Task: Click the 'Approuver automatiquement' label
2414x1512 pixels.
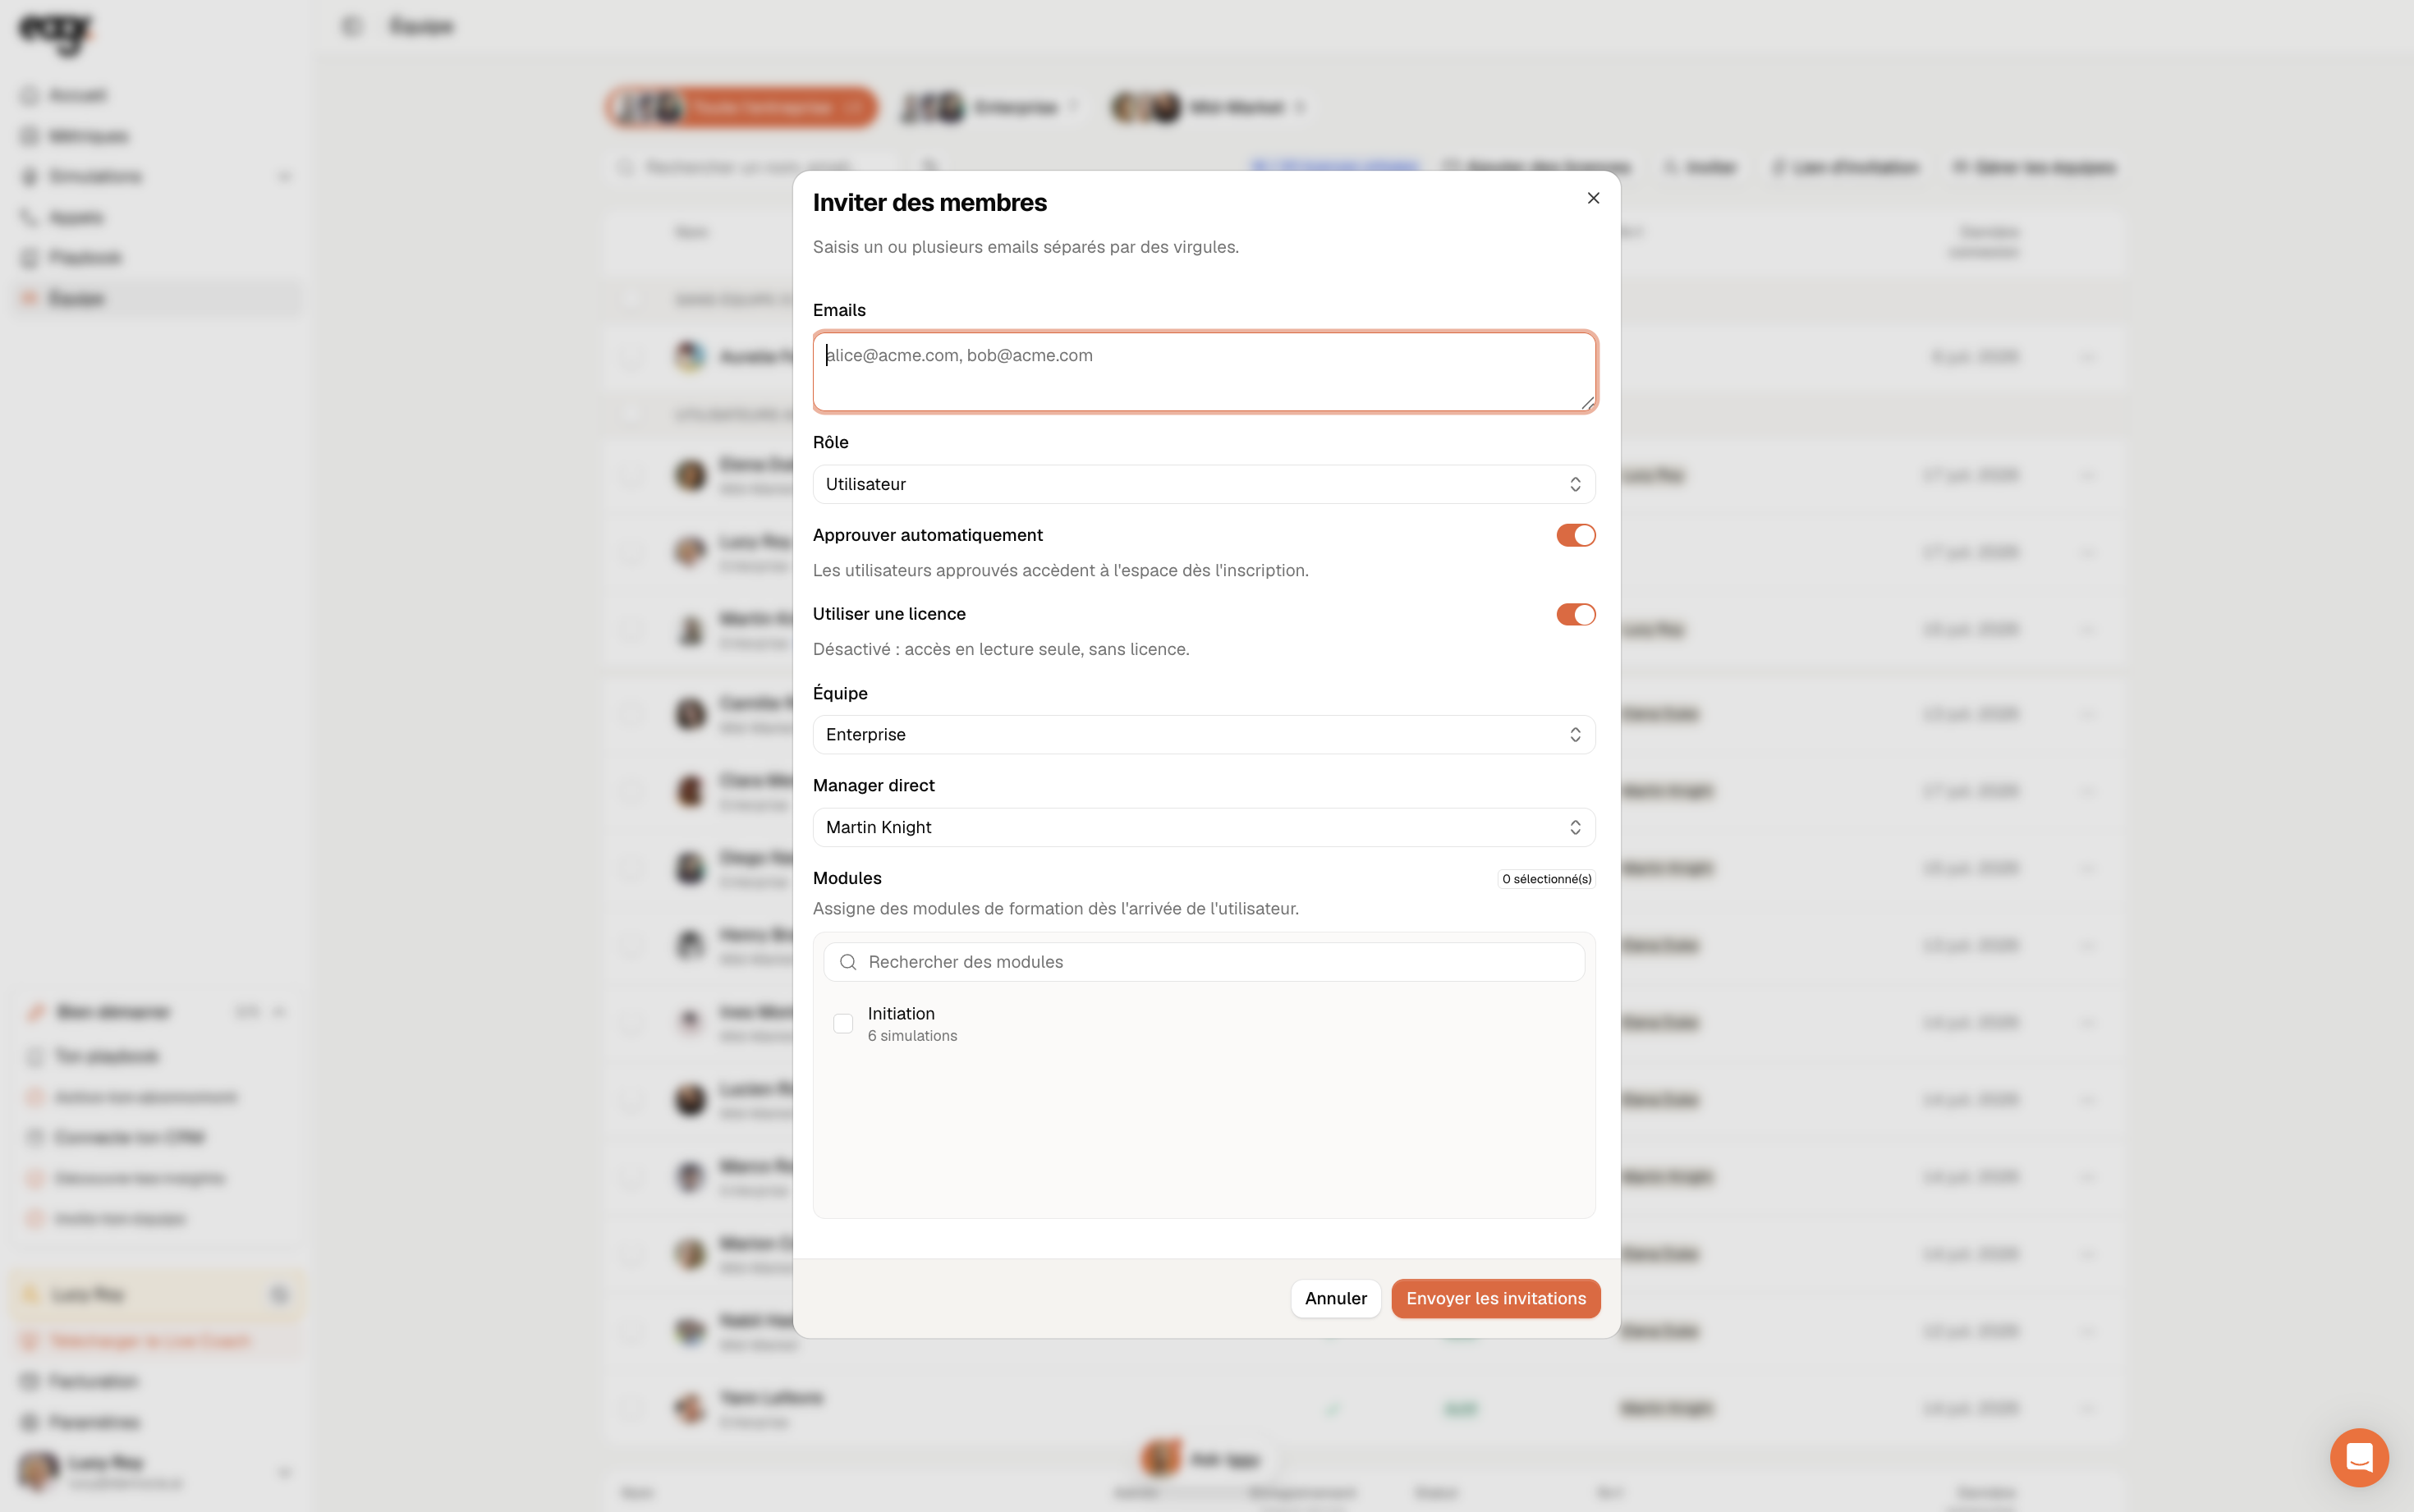Action: pyautogui.click(x=927, y=535)
